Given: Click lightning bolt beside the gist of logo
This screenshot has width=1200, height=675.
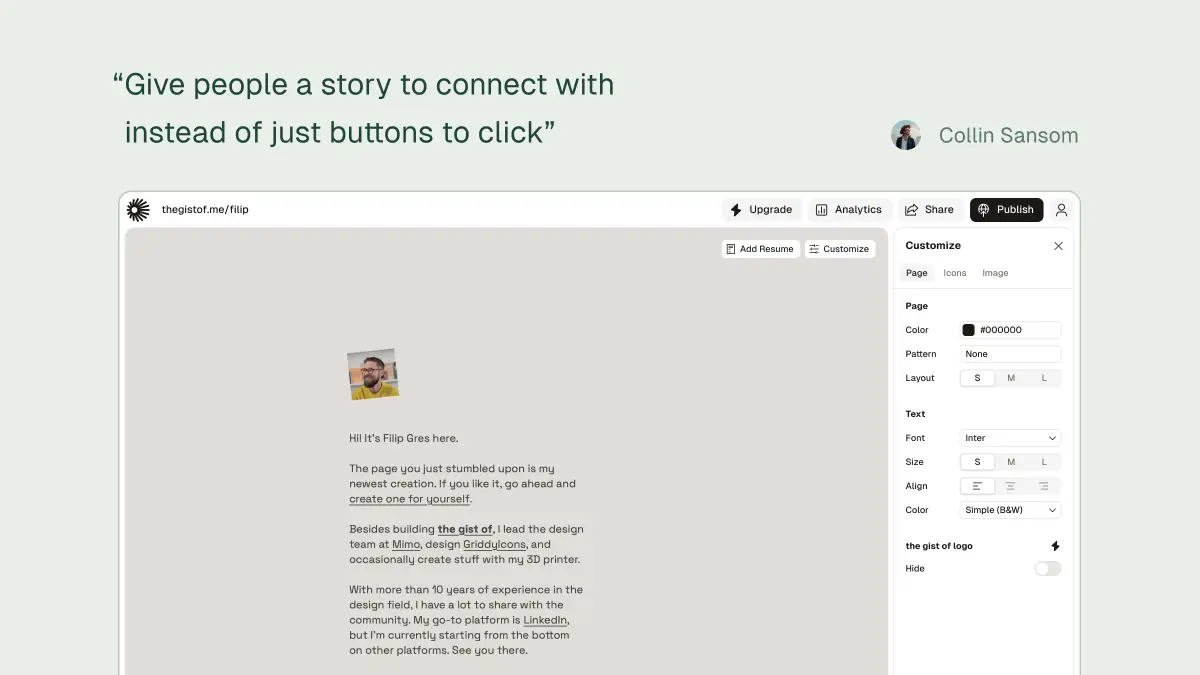Looking at the screenshot, I should (x=1055, y=546).
